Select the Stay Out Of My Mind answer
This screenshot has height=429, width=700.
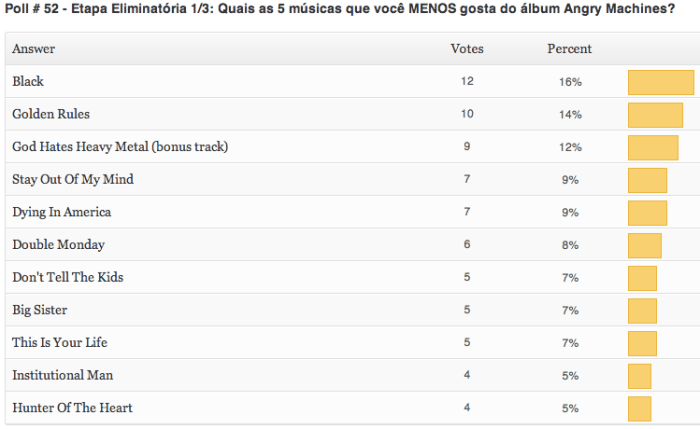[72, 180]
